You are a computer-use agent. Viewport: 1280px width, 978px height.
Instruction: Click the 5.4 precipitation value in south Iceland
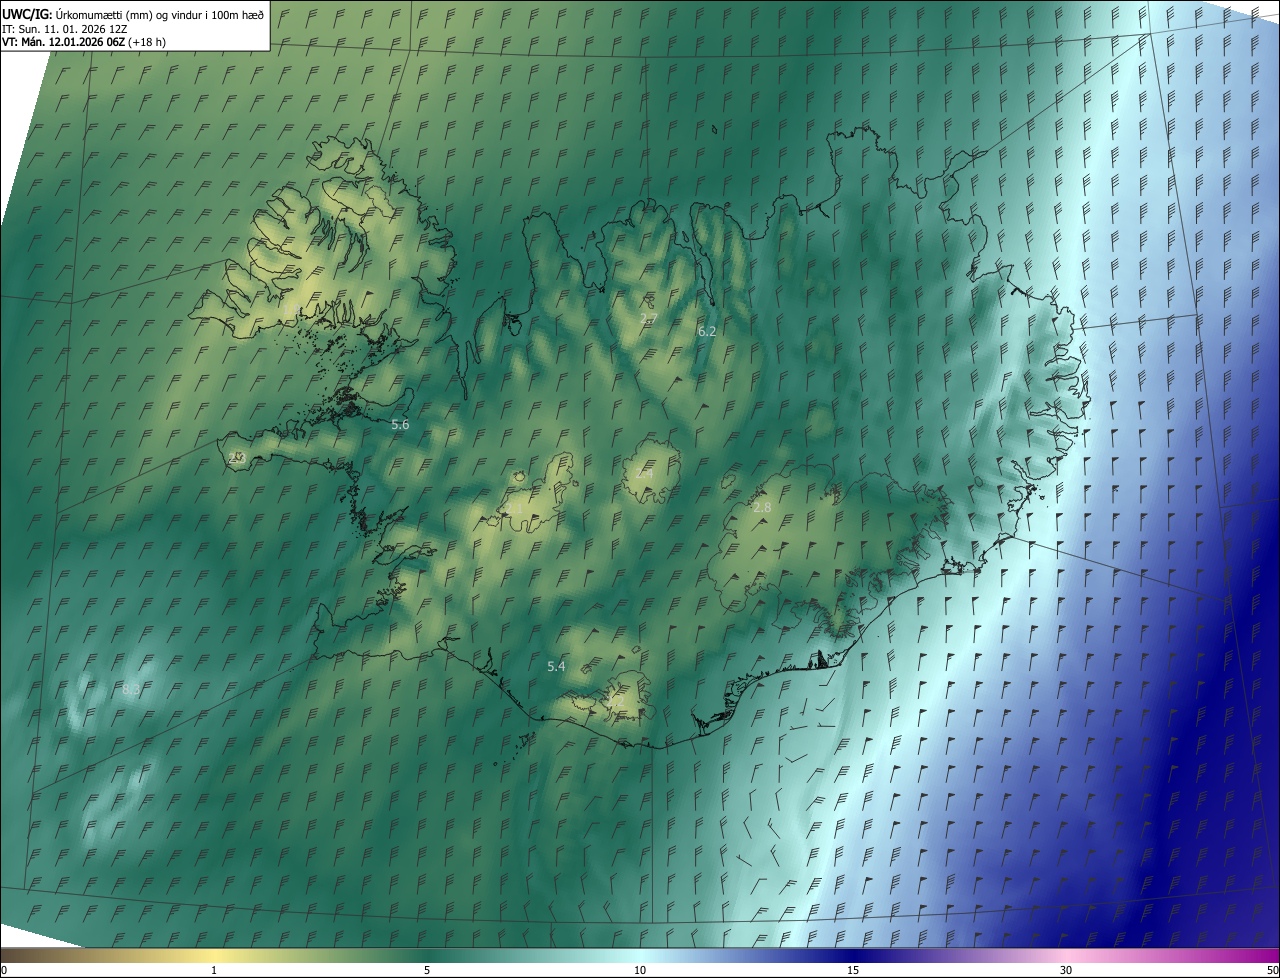pos(557,666)
